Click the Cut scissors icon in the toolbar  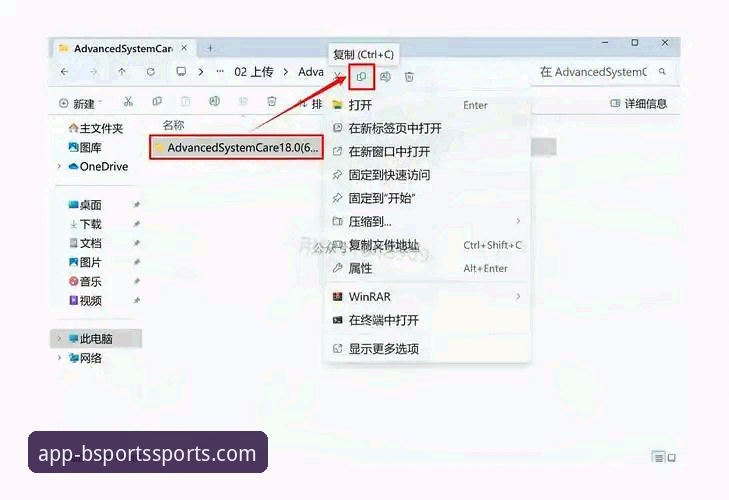click(x=128, y=101)
